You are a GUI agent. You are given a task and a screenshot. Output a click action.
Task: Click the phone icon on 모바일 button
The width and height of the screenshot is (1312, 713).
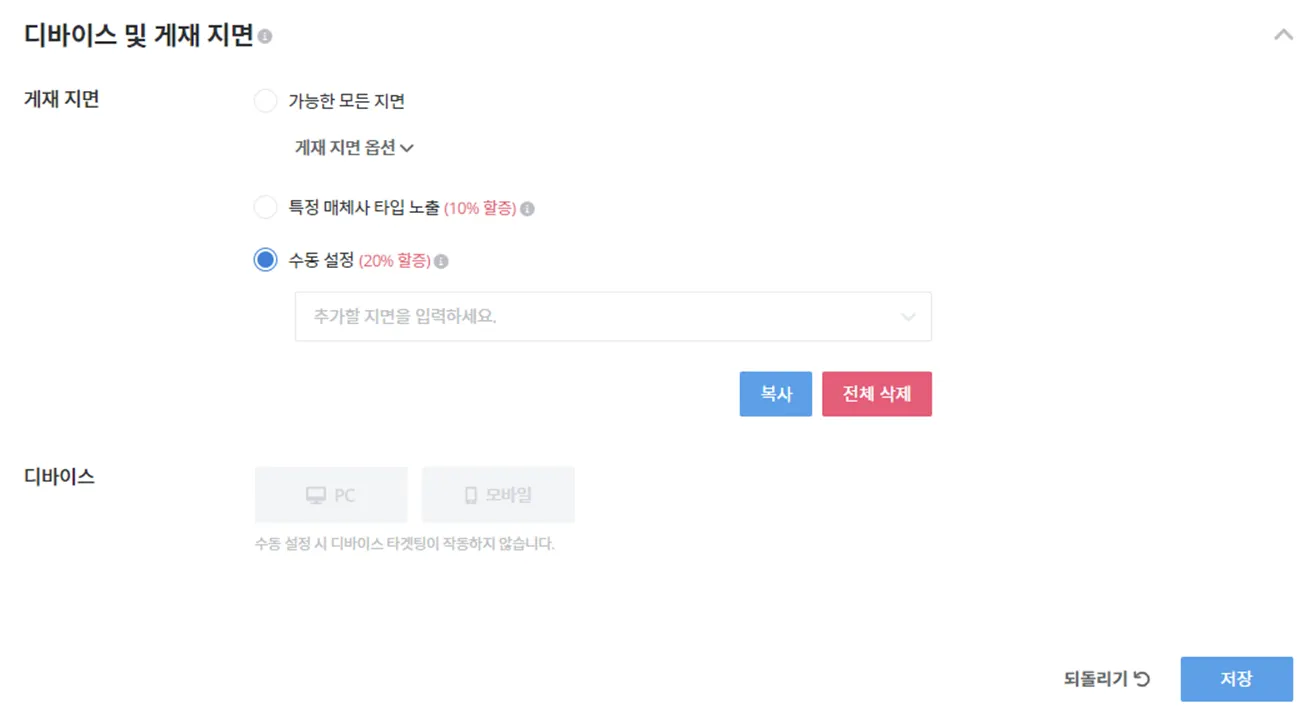tap(471, 495)
